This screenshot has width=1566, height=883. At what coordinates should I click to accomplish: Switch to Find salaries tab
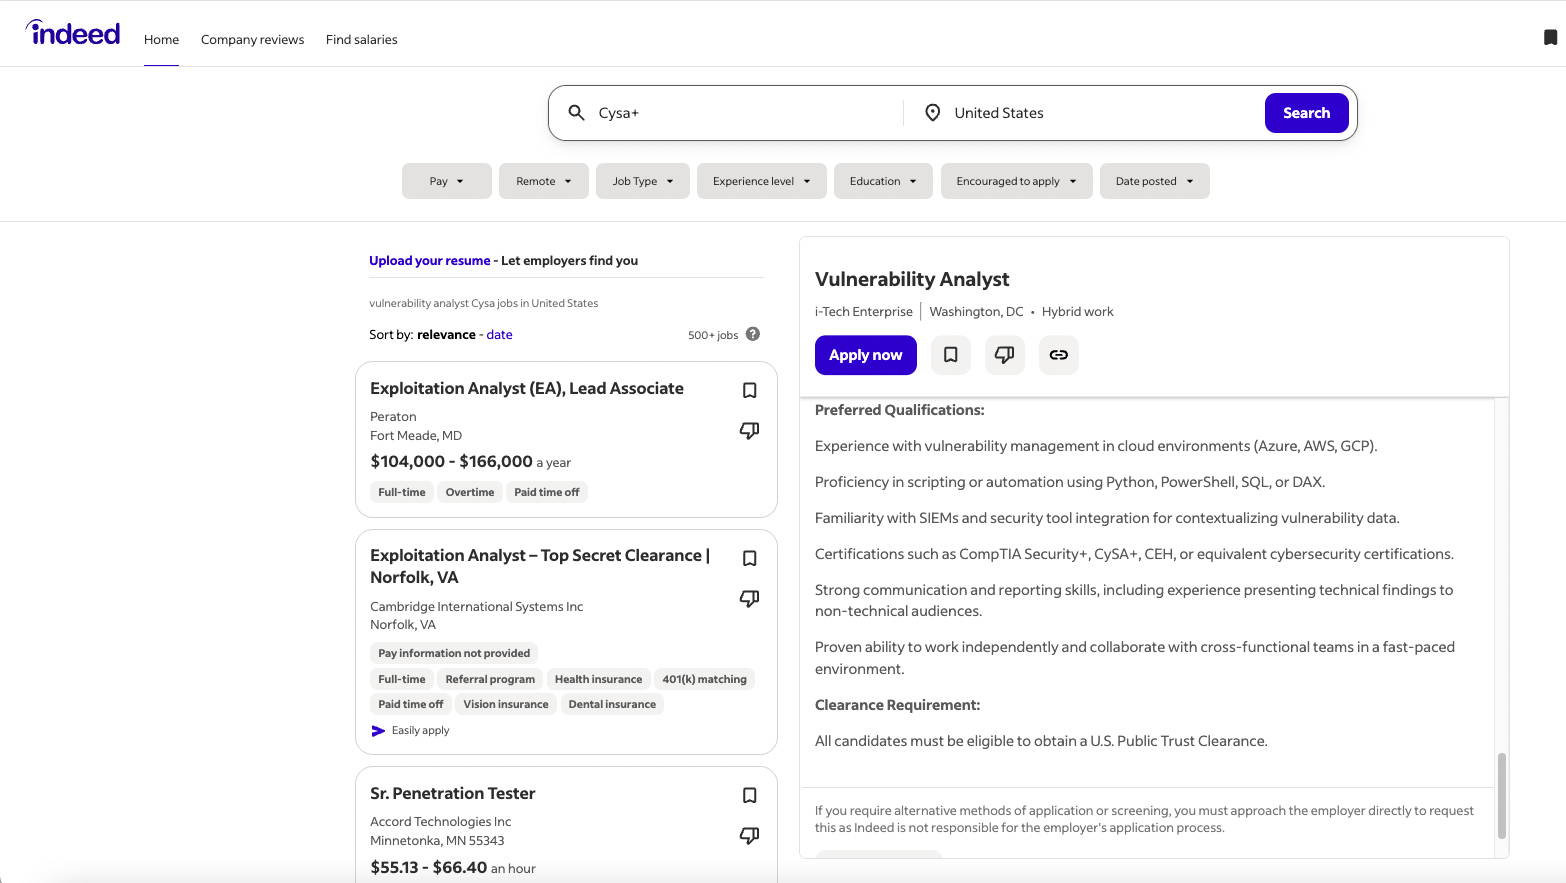coord(361,40)
